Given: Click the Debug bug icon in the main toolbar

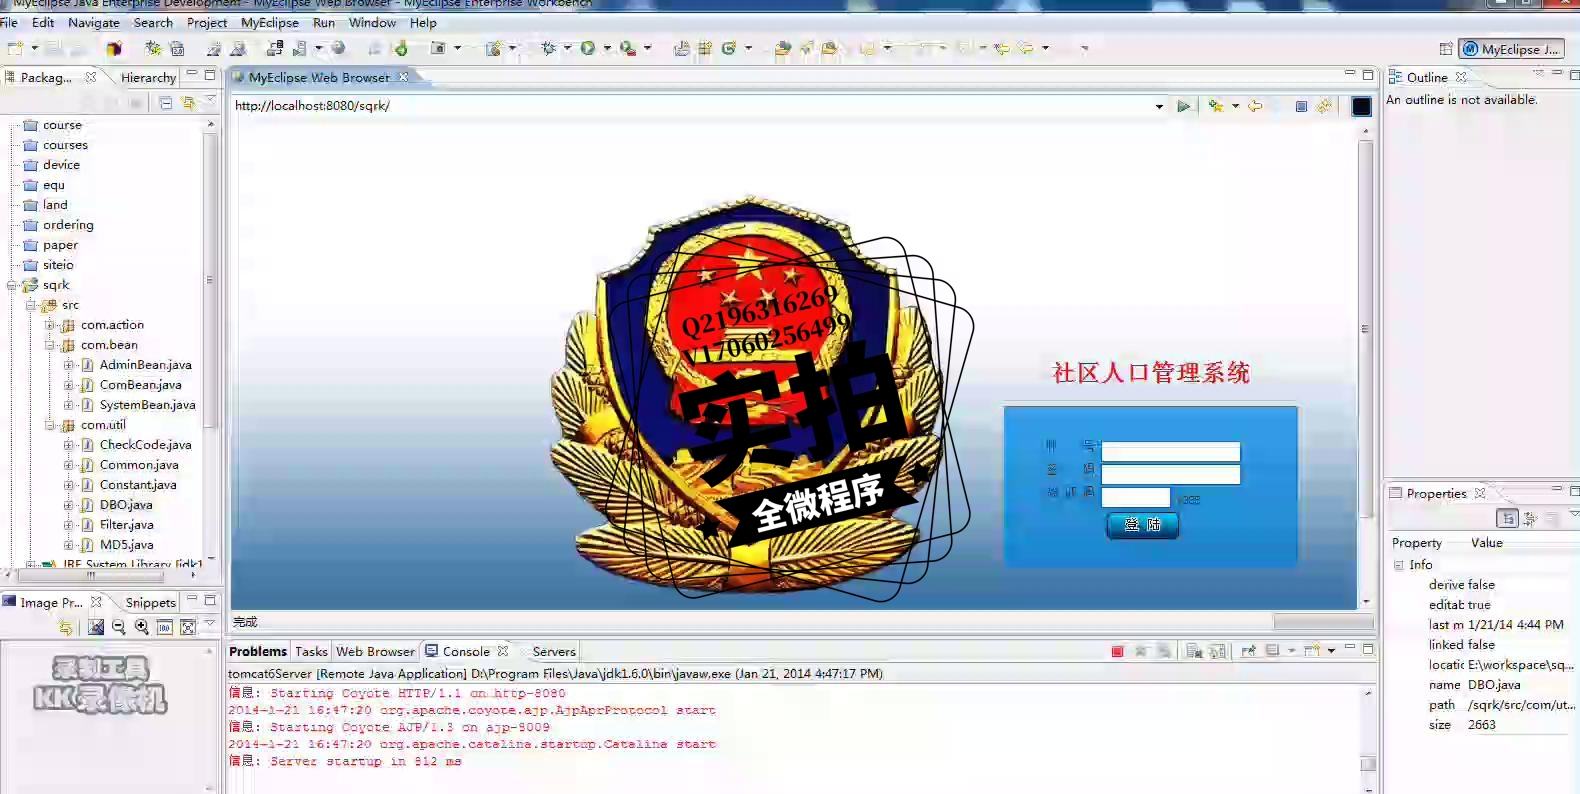Looking at the screenshot, I should point(548,48).
